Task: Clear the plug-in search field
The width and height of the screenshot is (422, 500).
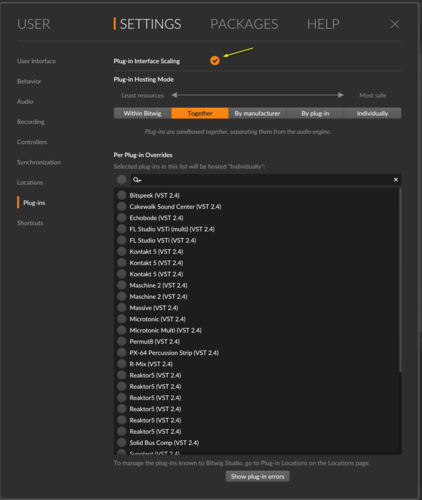Action: 396,180
